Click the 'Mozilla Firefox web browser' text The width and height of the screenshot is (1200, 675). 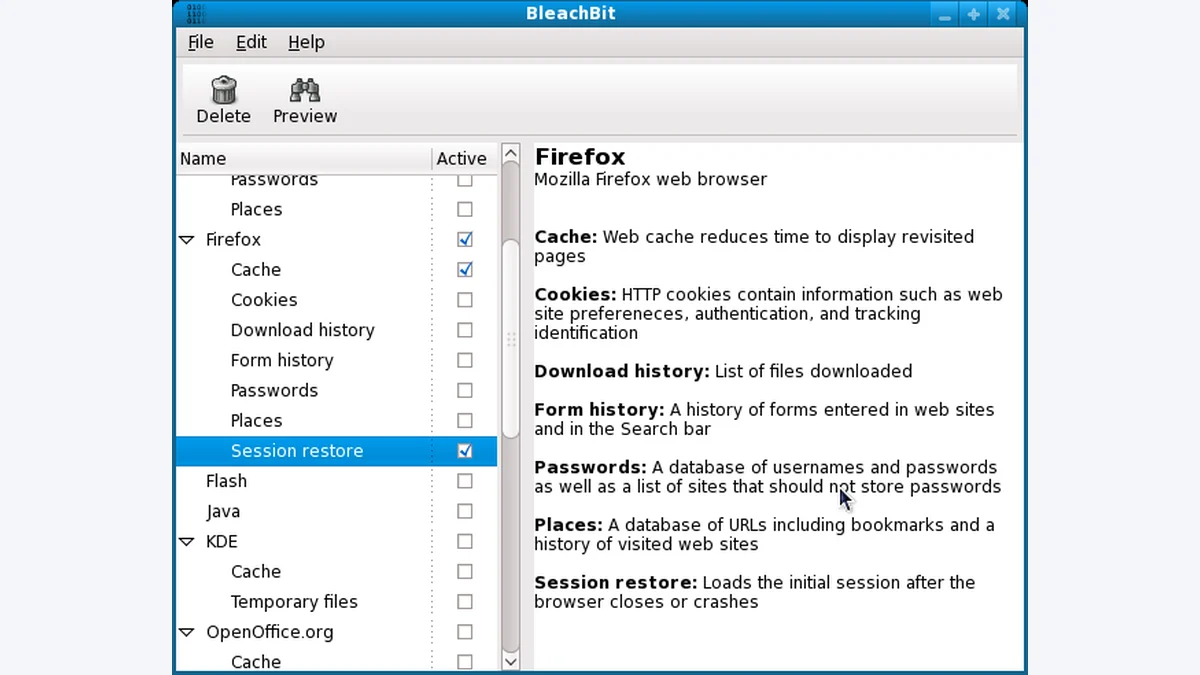coord(650,180)
